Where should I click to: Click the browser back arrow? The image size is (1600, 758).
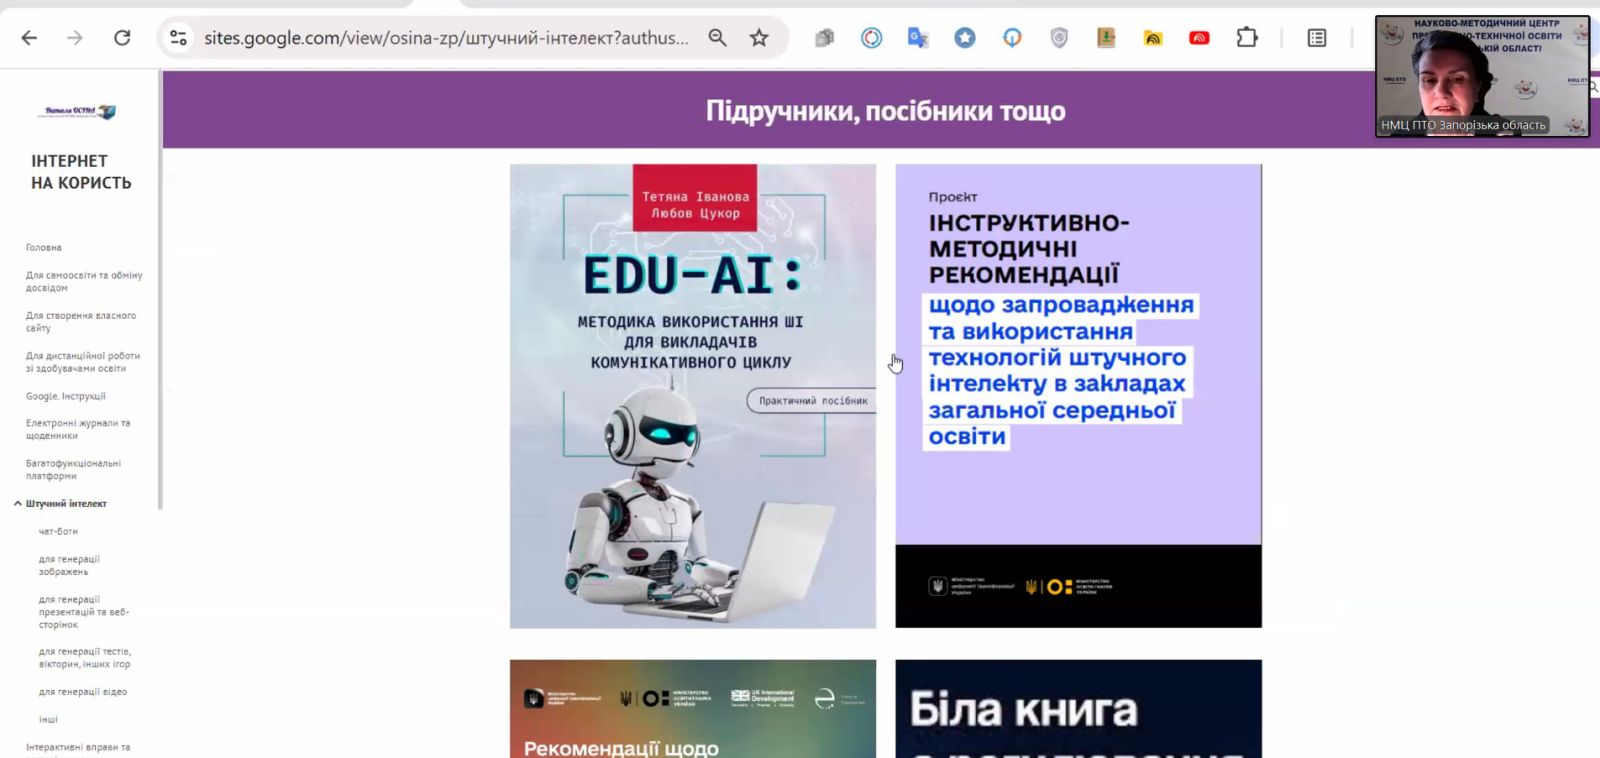[x=29, y=38]
